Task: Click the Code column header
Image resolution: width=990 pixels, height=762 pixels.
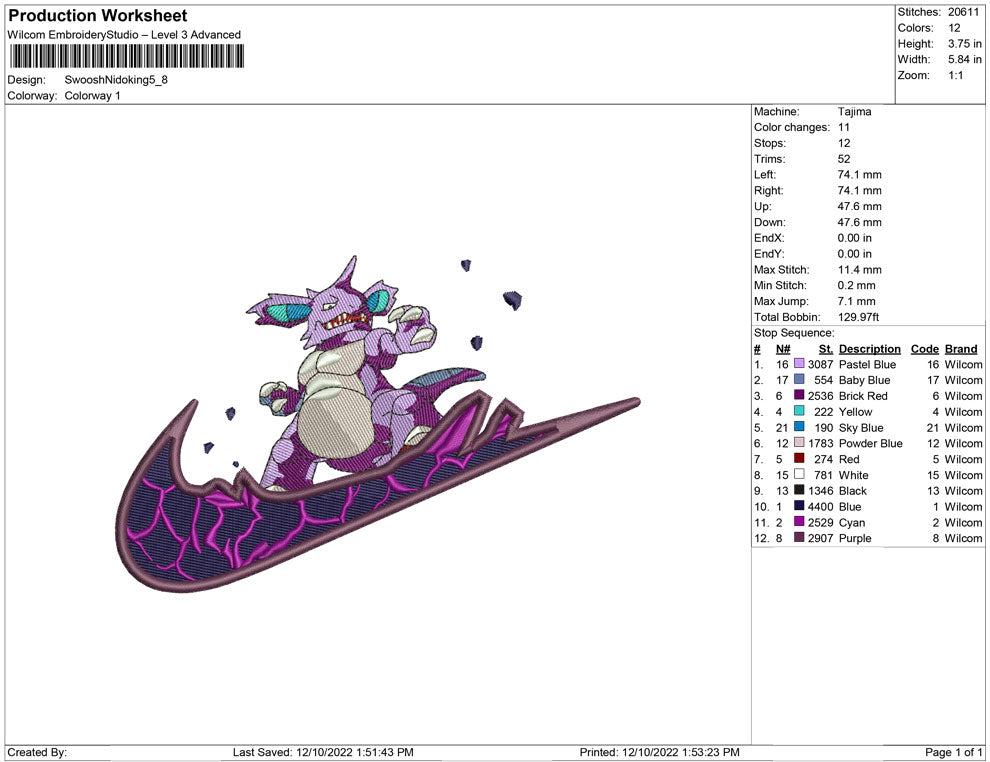Action: 924,349
